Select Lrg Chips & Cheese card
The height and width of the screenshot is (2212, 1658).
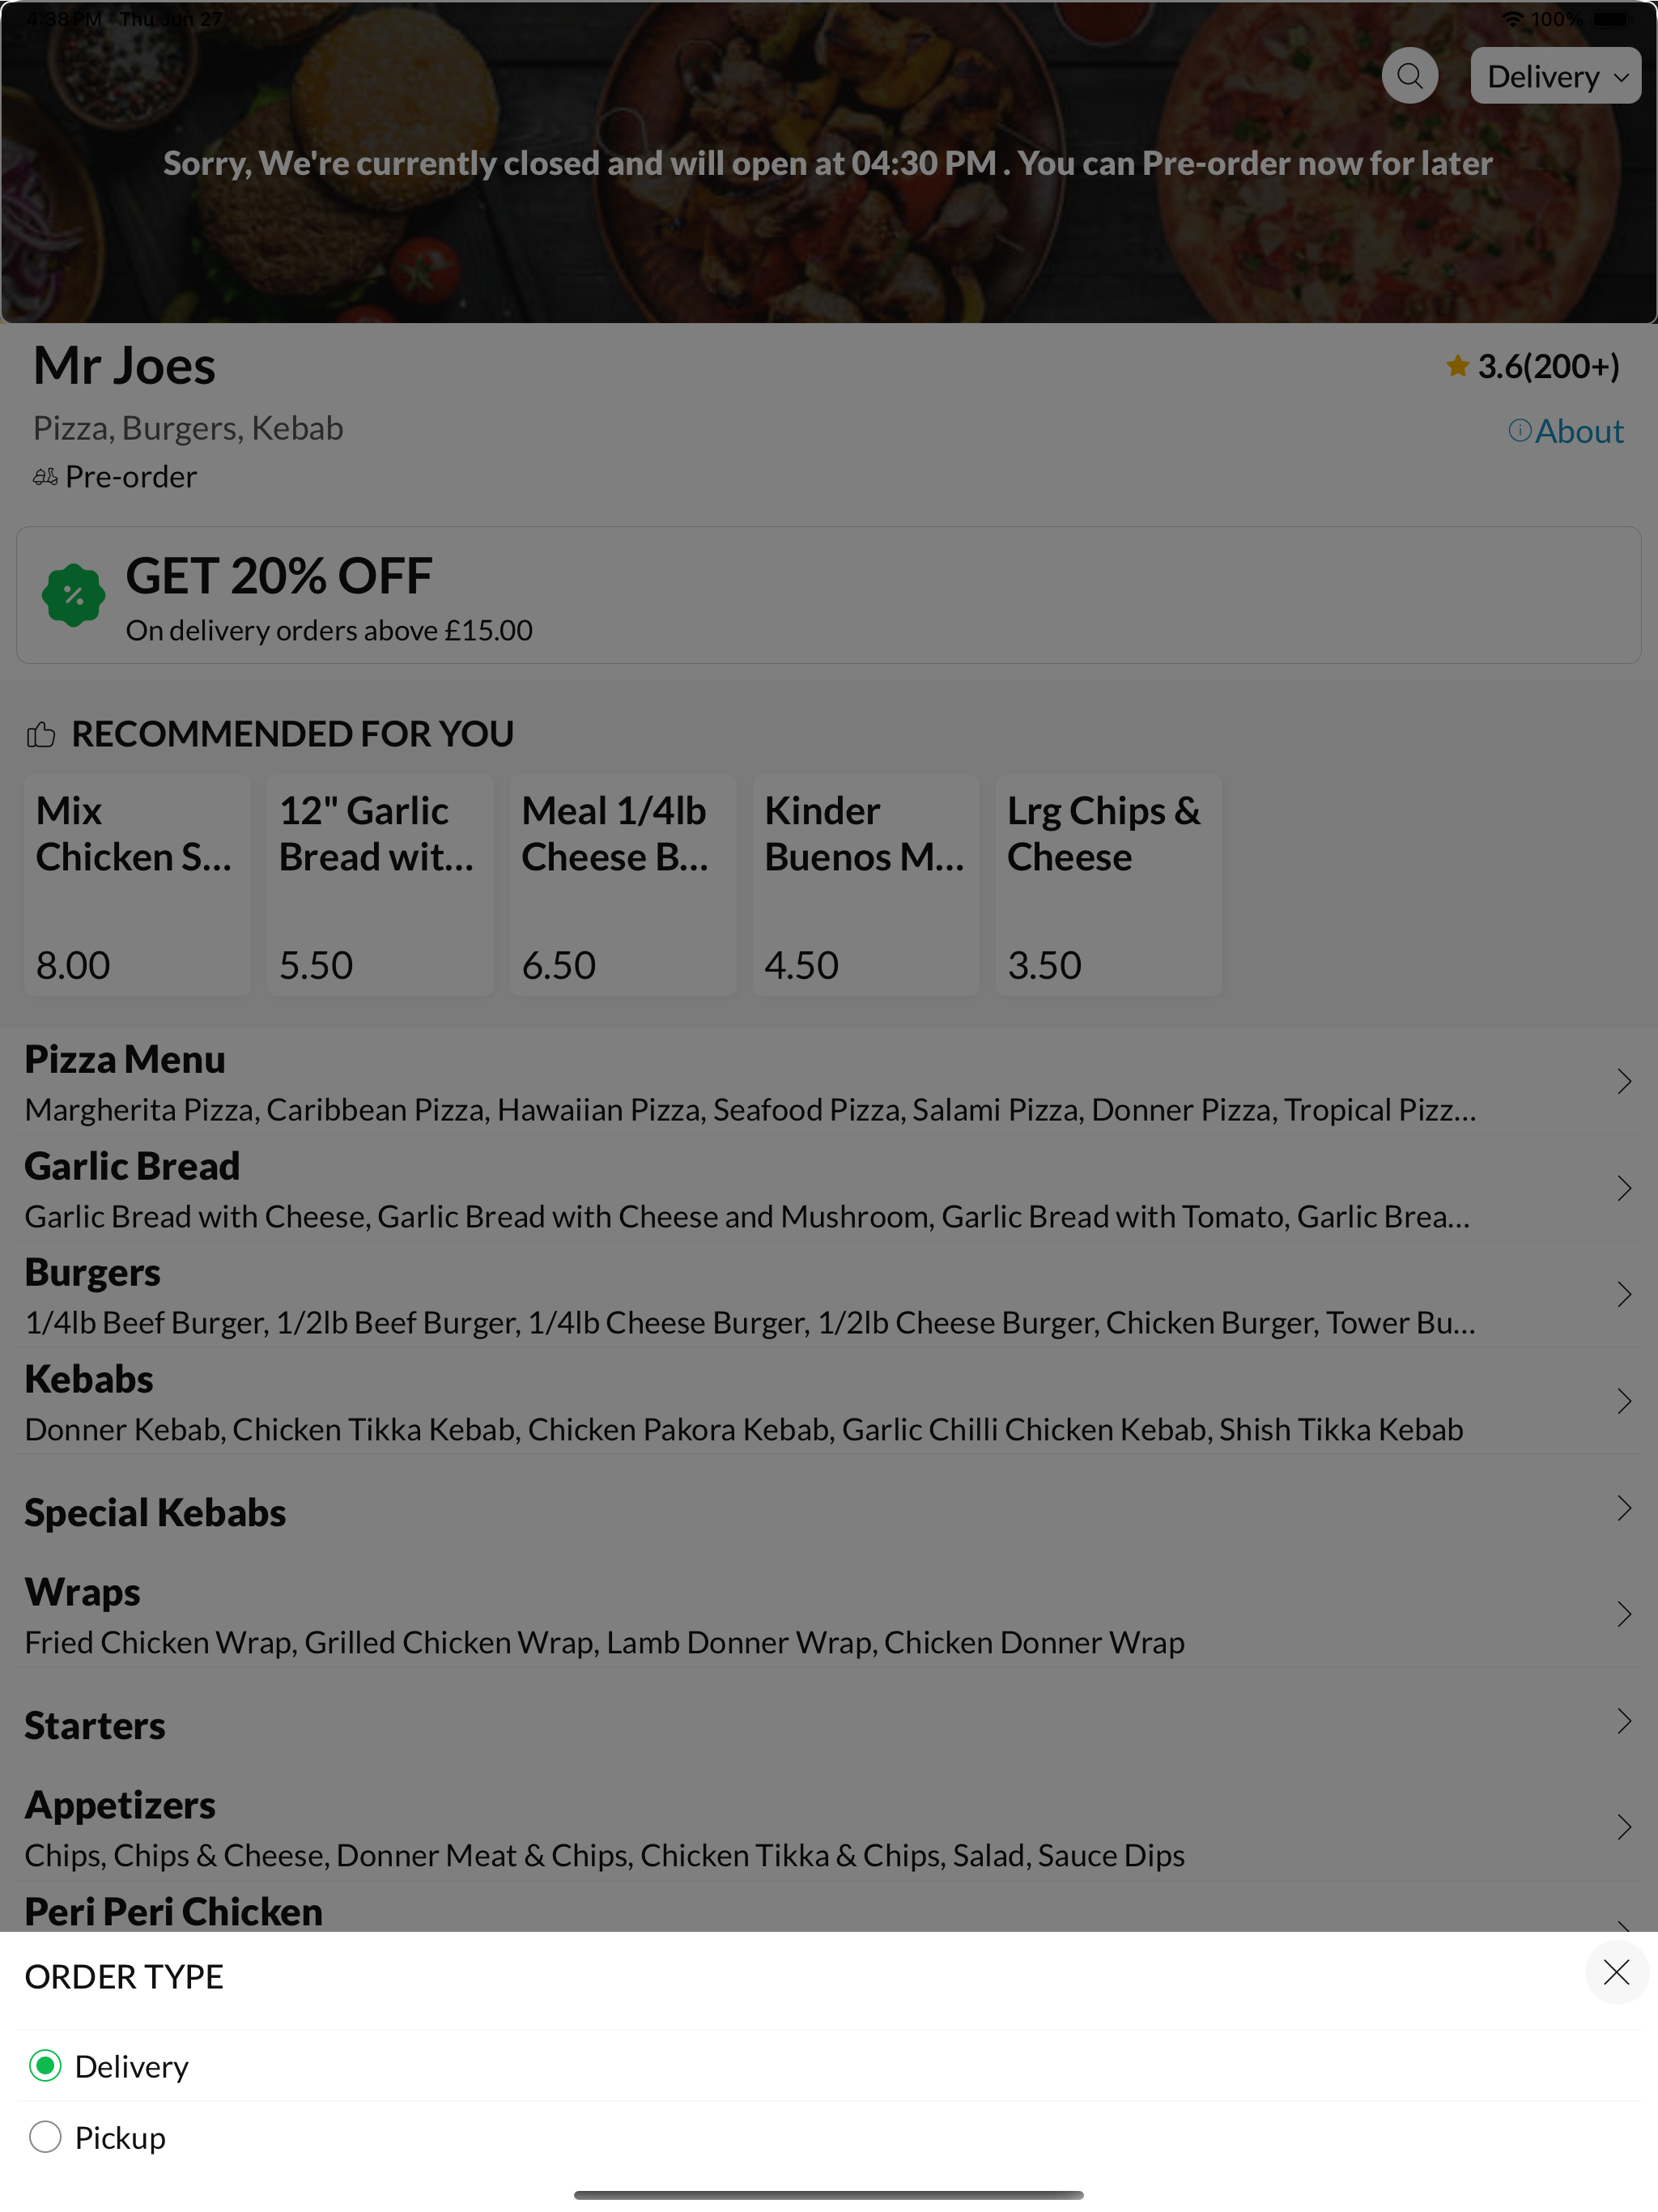1108,885
